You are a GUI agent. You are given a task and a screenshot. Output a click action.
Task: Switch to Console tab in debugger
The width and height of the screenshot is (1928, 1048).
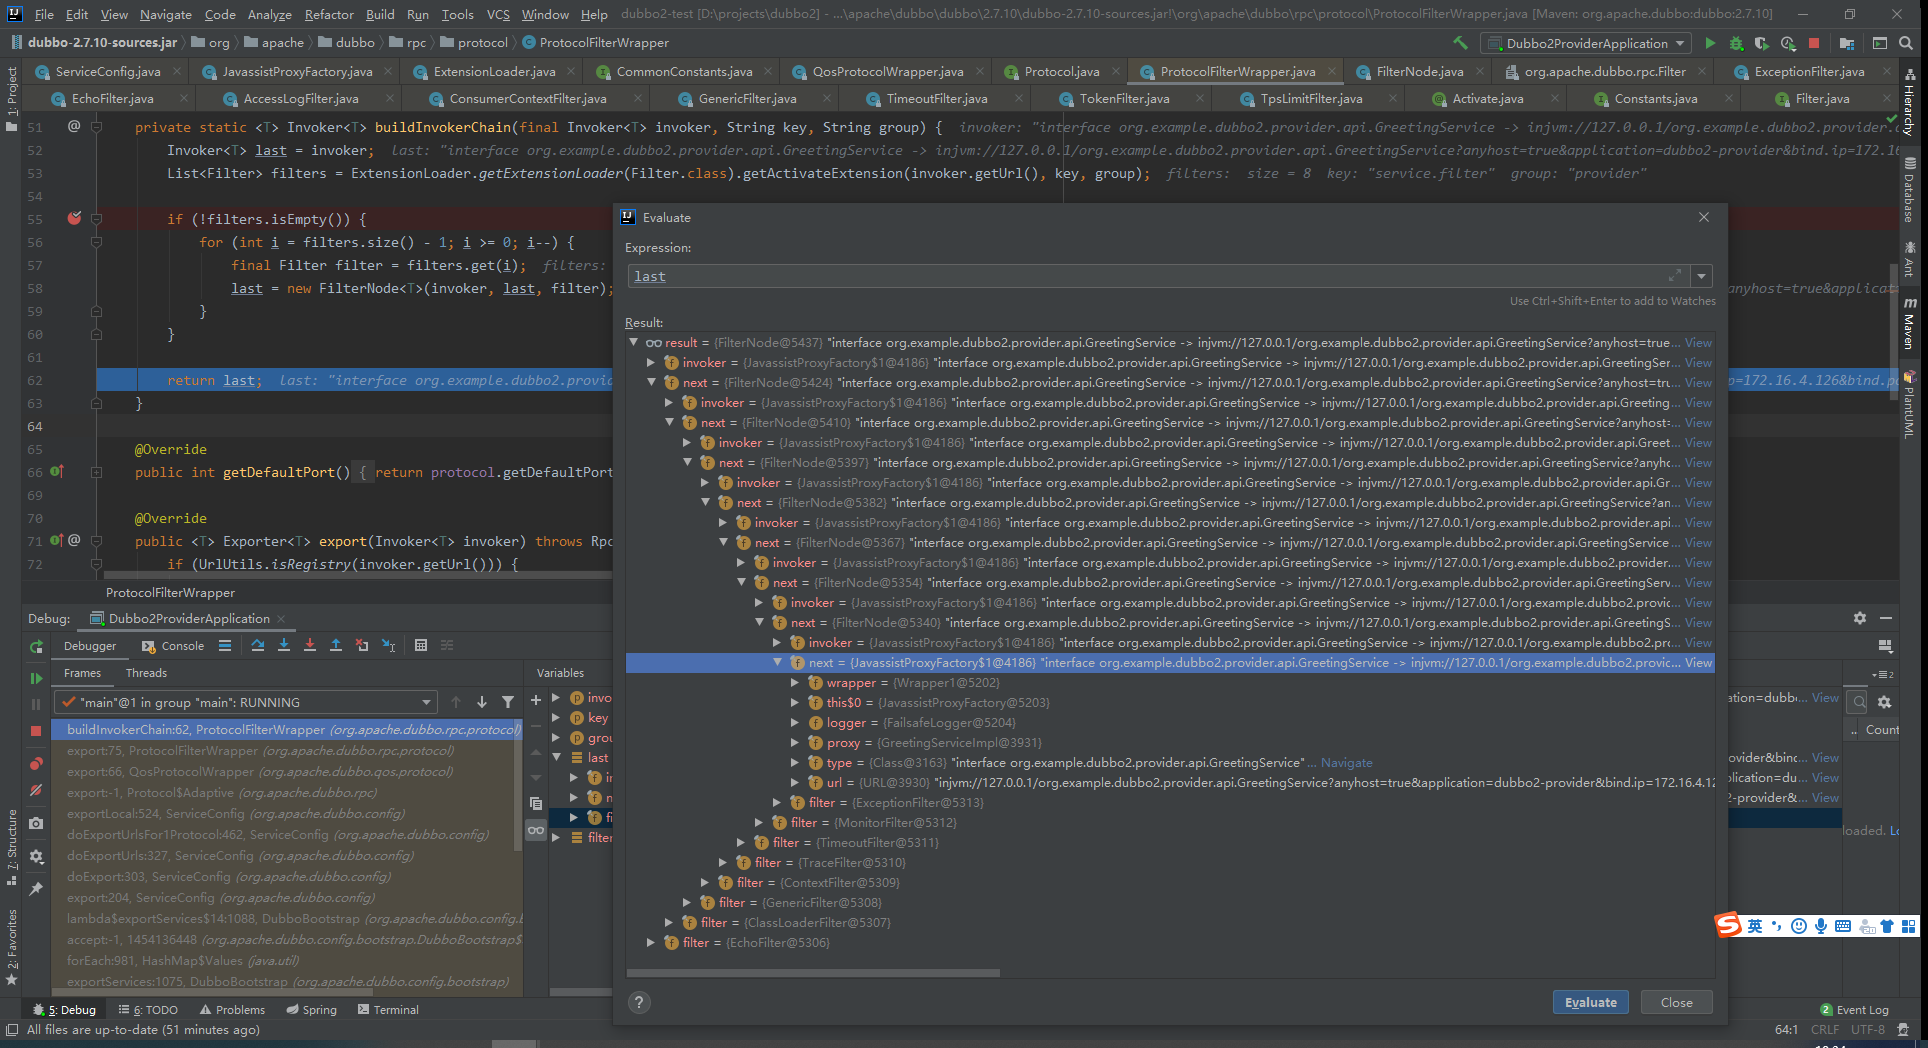[173, 646]
